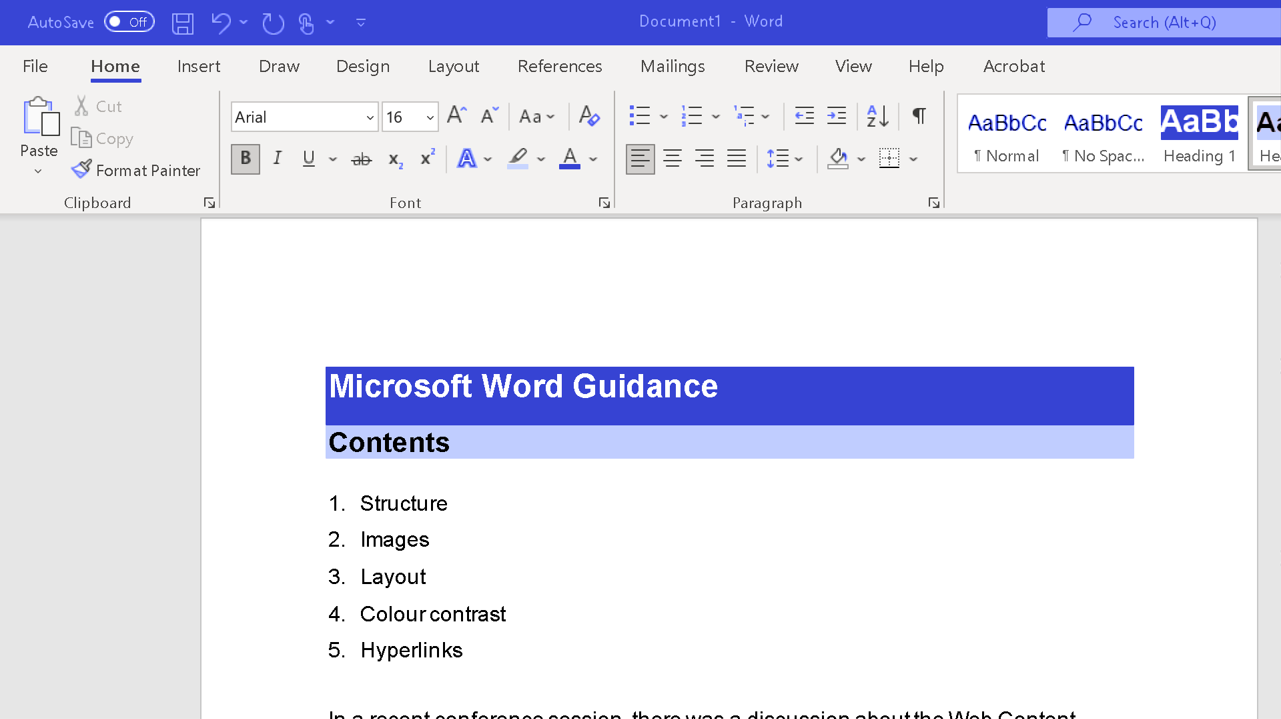Activate the Format Painter

click(136, 170)
